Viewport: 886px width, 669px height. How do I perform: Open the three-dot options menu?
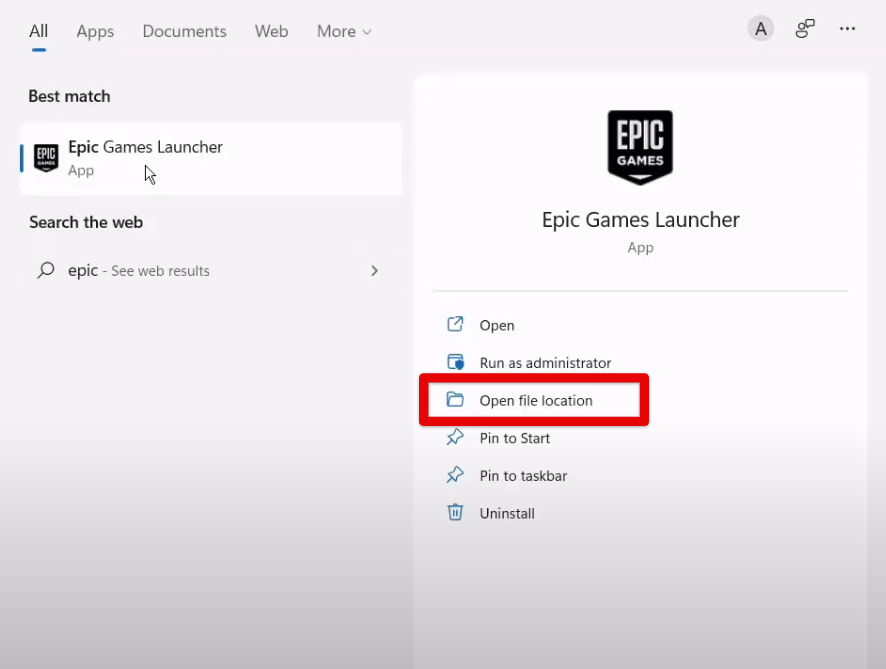[847, 29]
